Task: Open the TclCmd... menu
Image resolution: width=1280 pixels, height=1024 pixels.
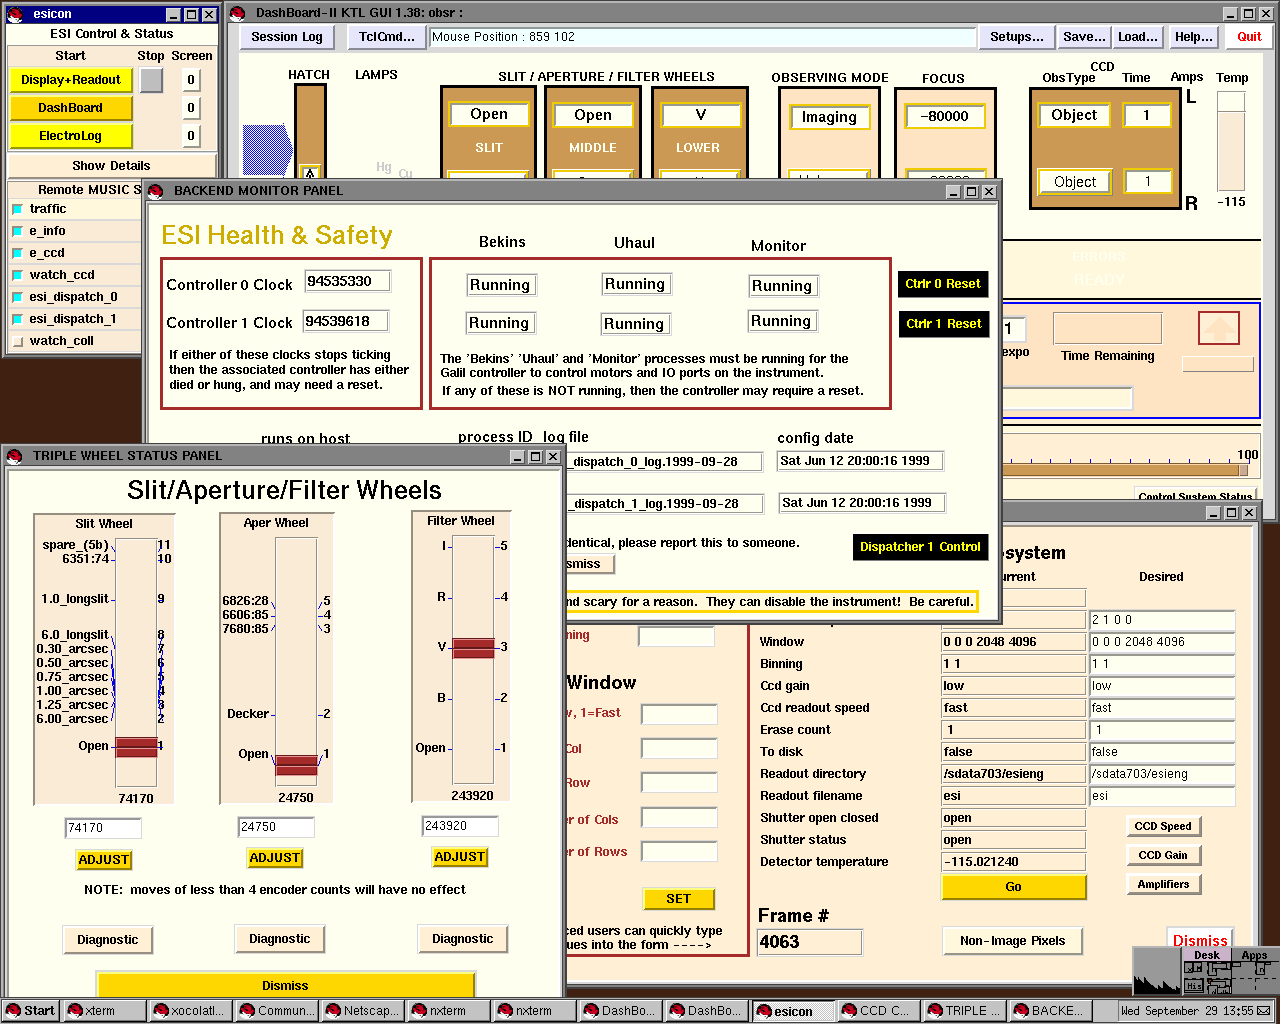Action: point(386,37)
